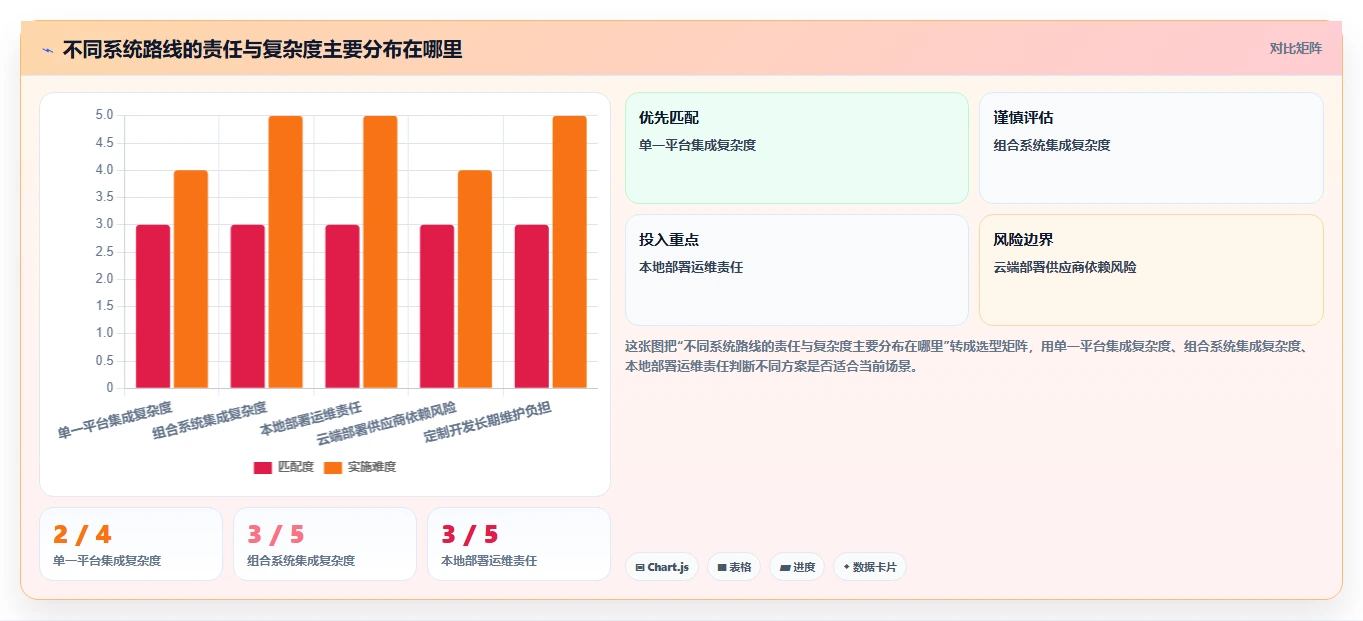The height and width of the screenshot is (621, 1363).
Task: Click the y-axis value 2.5
Action: click(103, 251)
